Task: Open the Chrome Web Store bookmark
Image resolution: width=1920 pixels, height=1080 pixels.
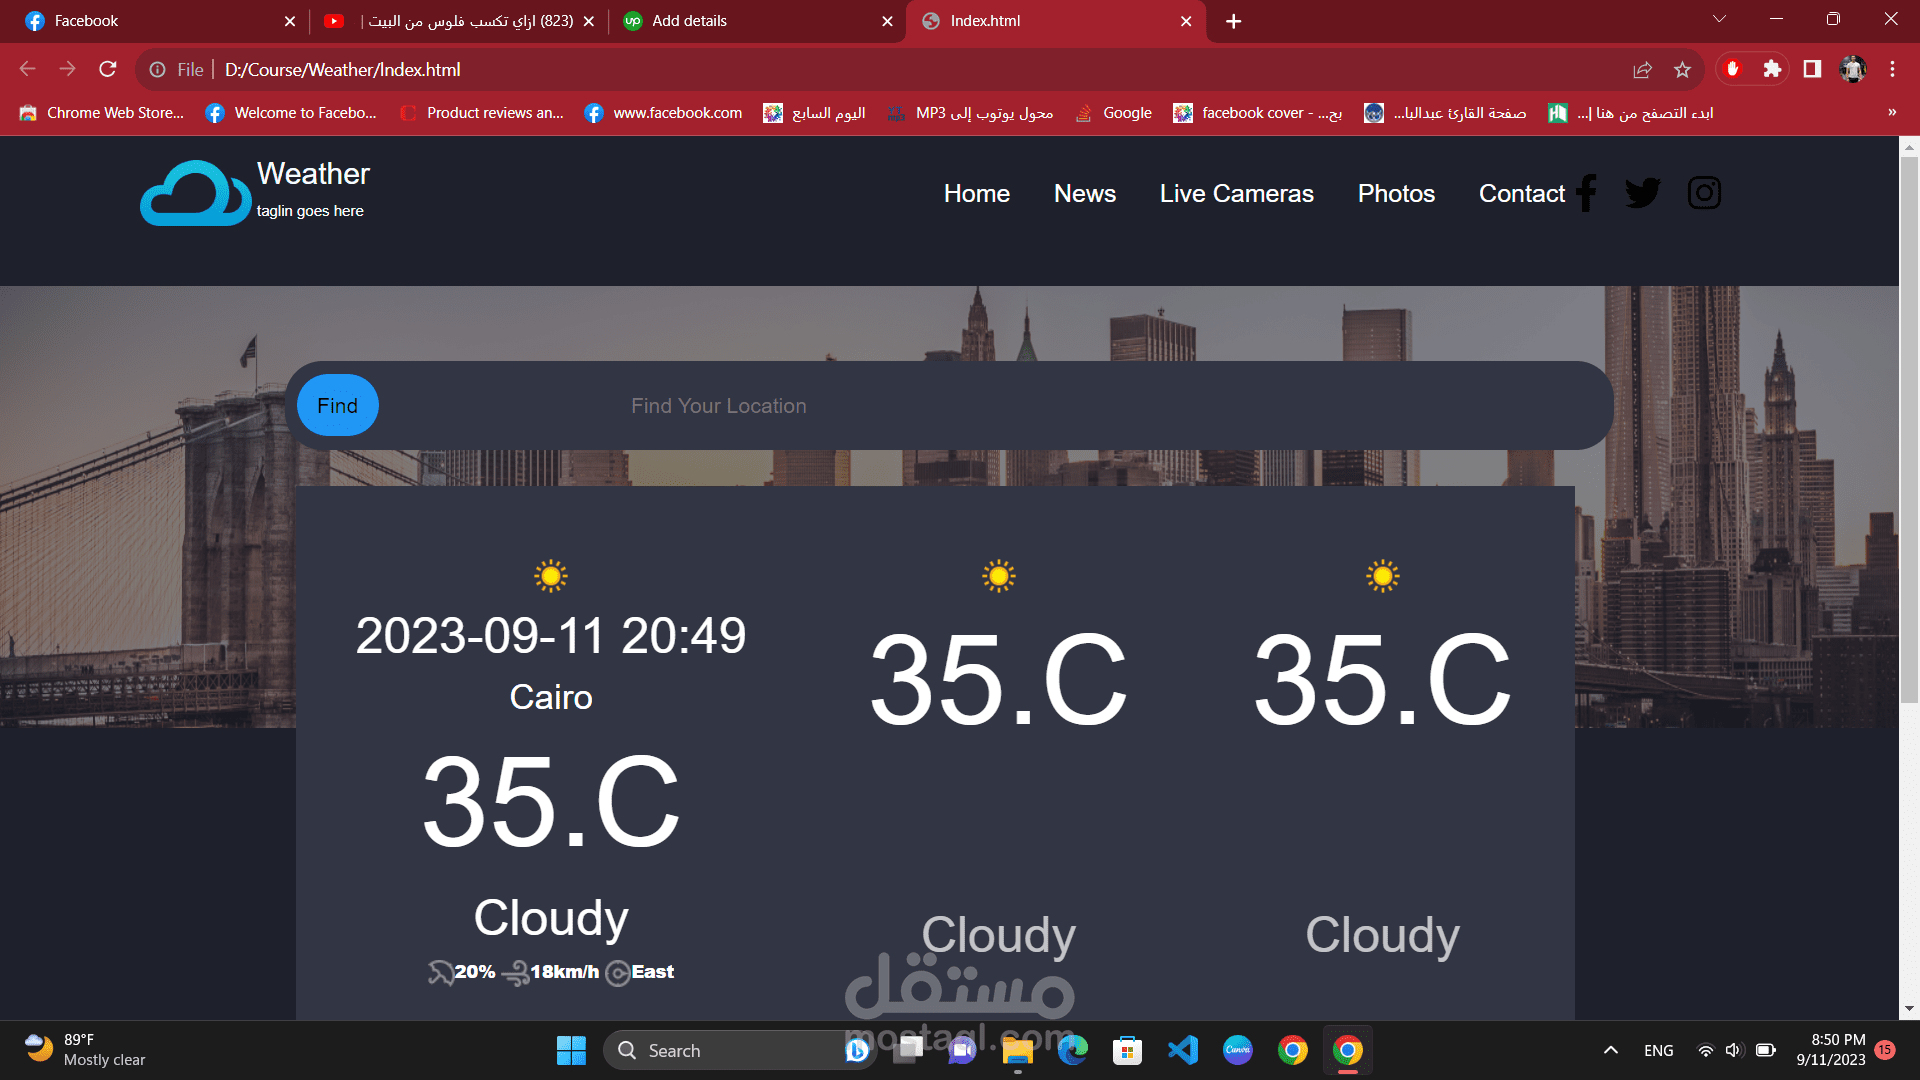Action: coord(102,113)
